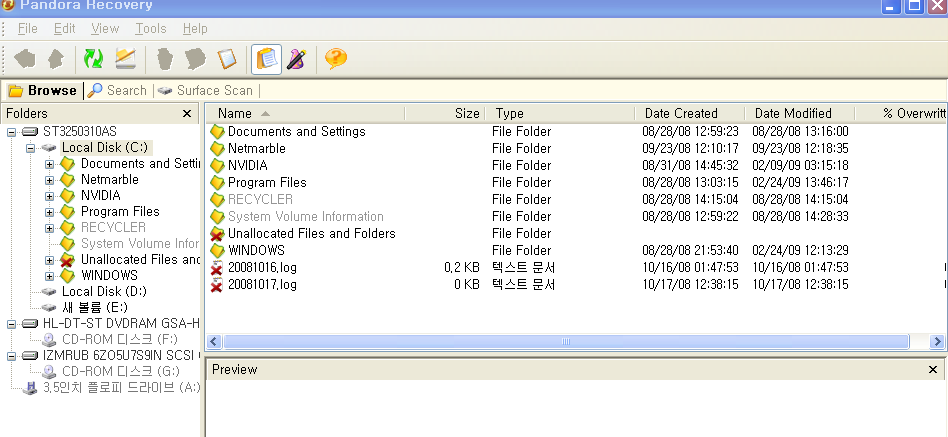
Task: Select the 20081016.log file name
Action: (x=262, y=267)
